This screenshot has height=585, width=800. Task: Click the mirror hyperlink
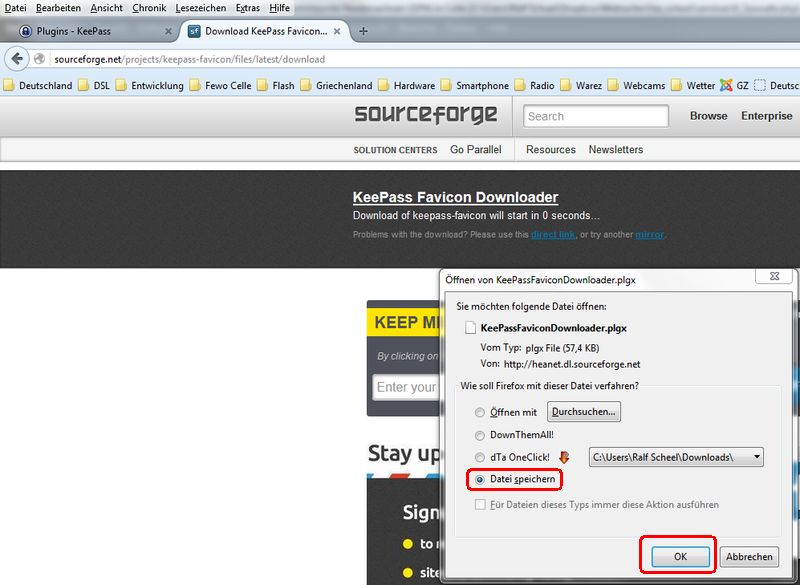tap(649, 235)
